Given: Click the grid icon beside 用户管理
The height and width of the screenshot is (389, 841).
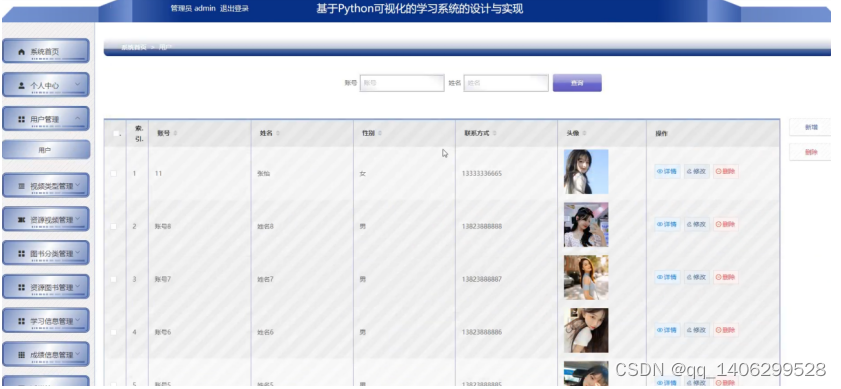Looking at the screenshot, I should [x=21, y=119].
